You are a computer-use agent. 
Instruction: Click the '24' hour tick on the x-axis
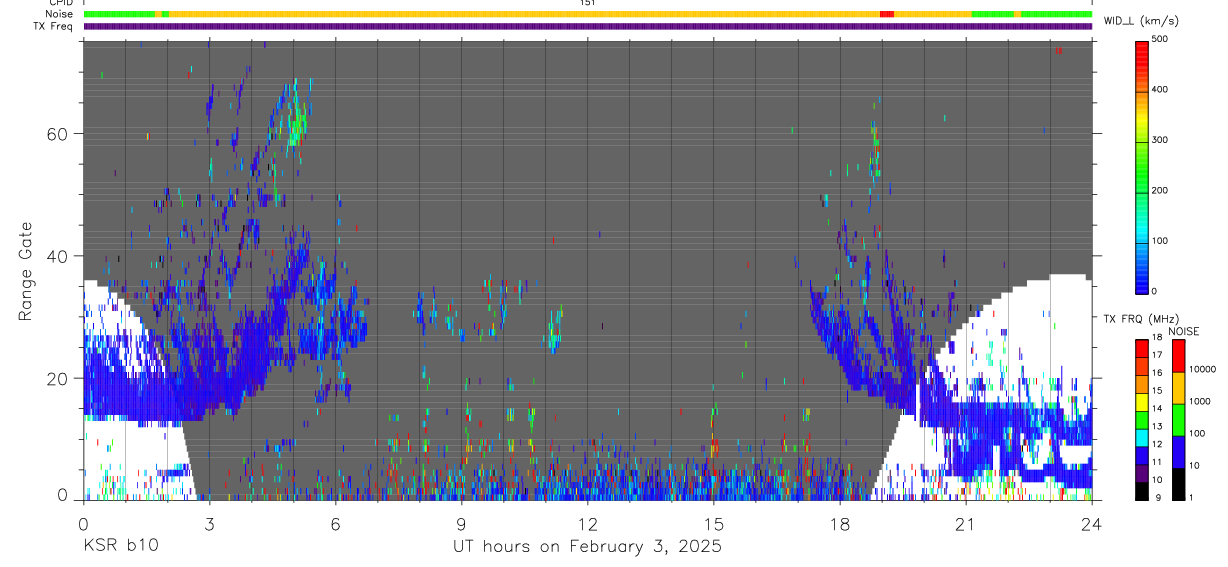click(x=1092, y=523)
